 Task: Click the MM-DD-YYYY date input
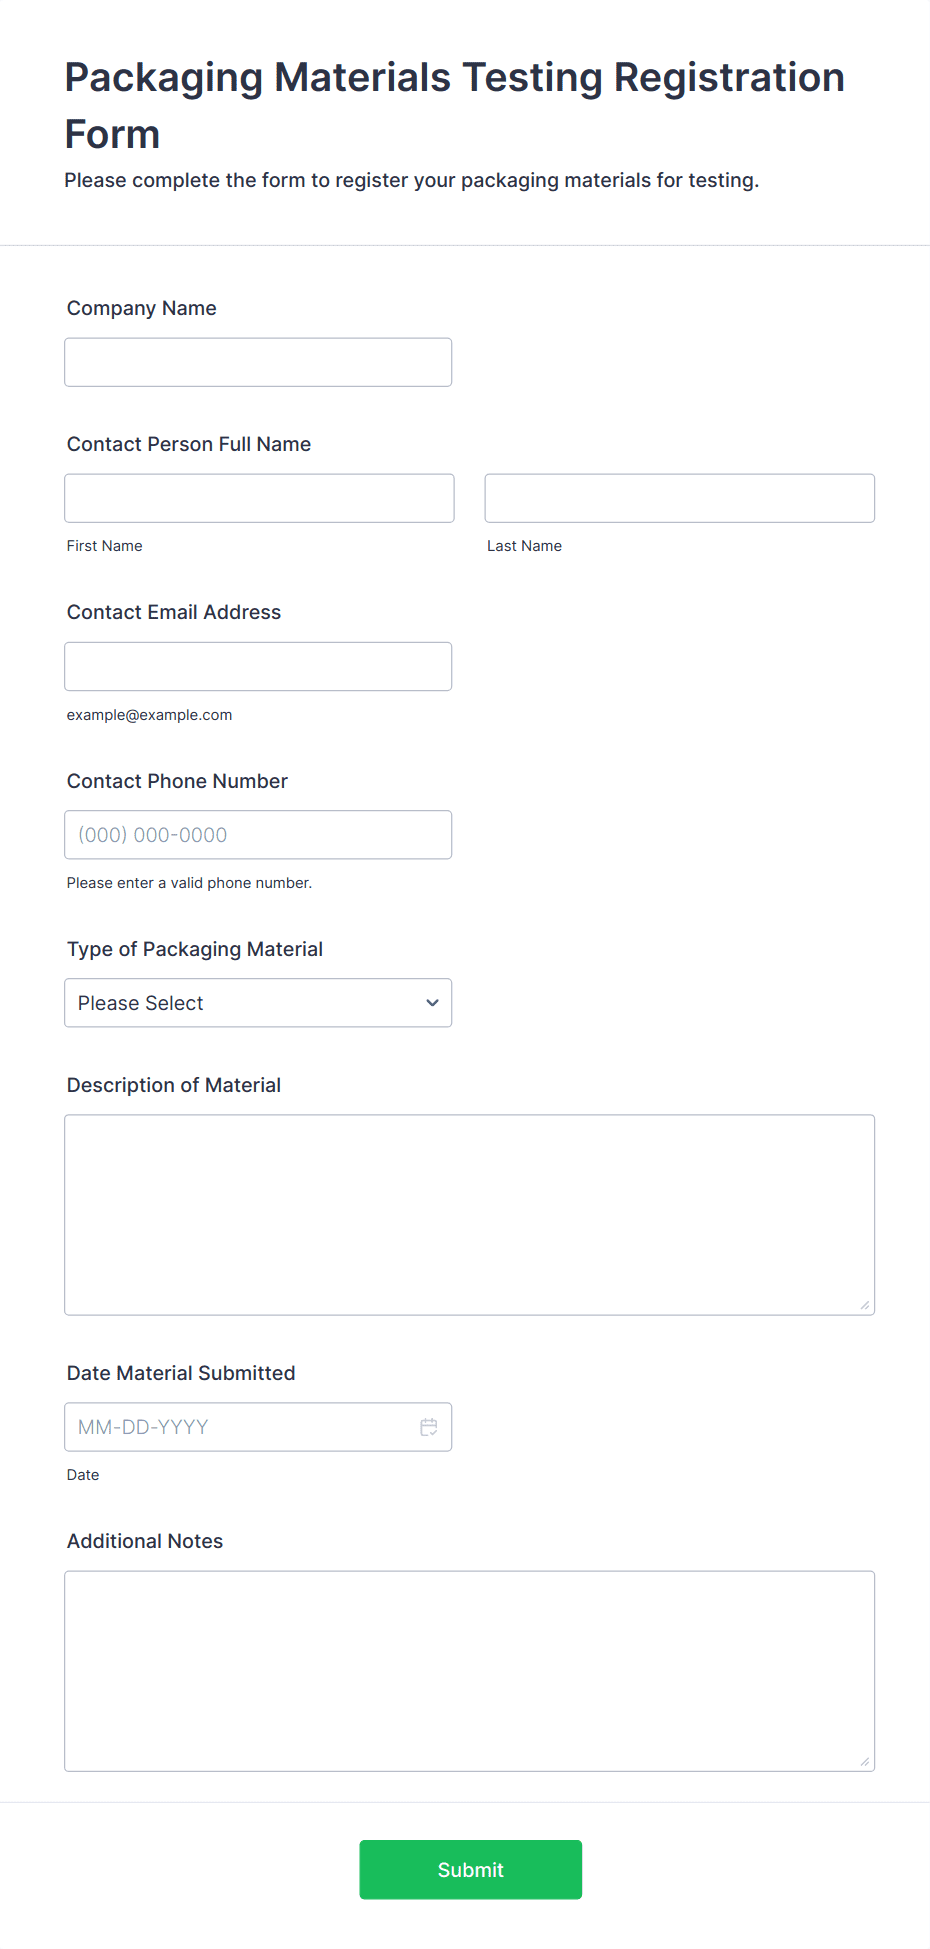[x=240, y=1427]
